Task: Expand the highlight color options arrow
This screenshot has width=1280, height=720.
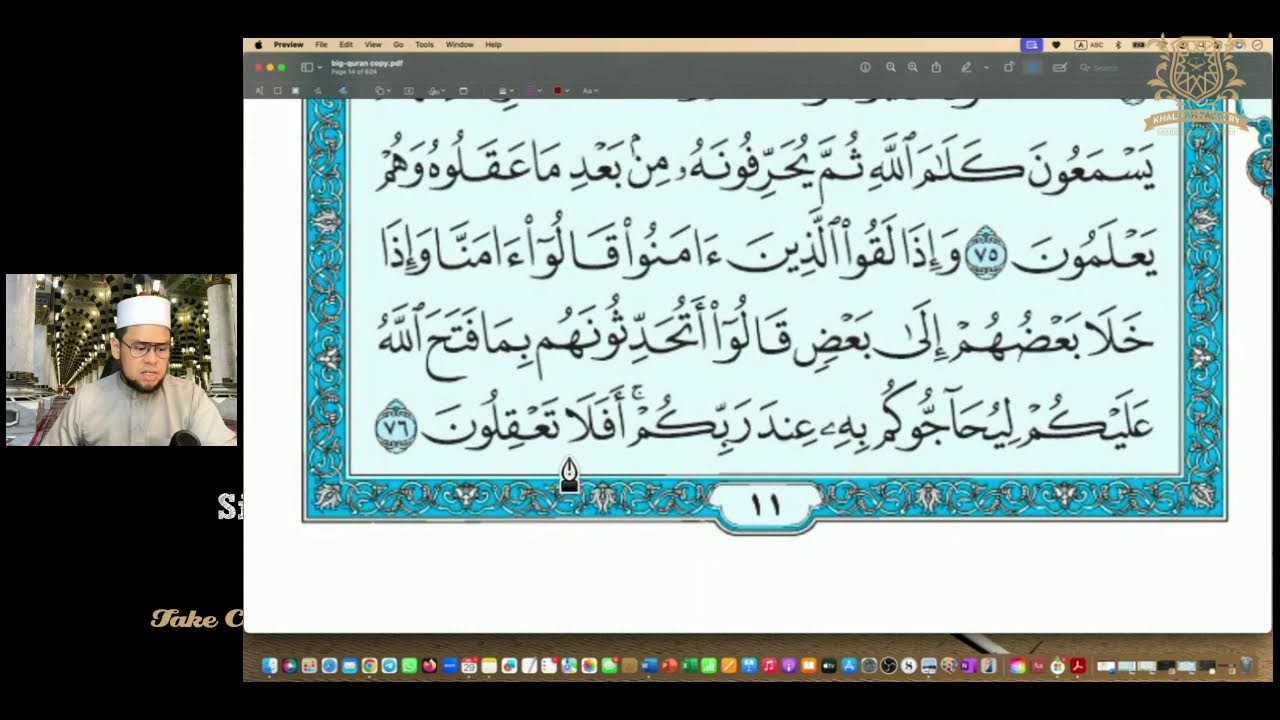Action: [x=986, y=67]
